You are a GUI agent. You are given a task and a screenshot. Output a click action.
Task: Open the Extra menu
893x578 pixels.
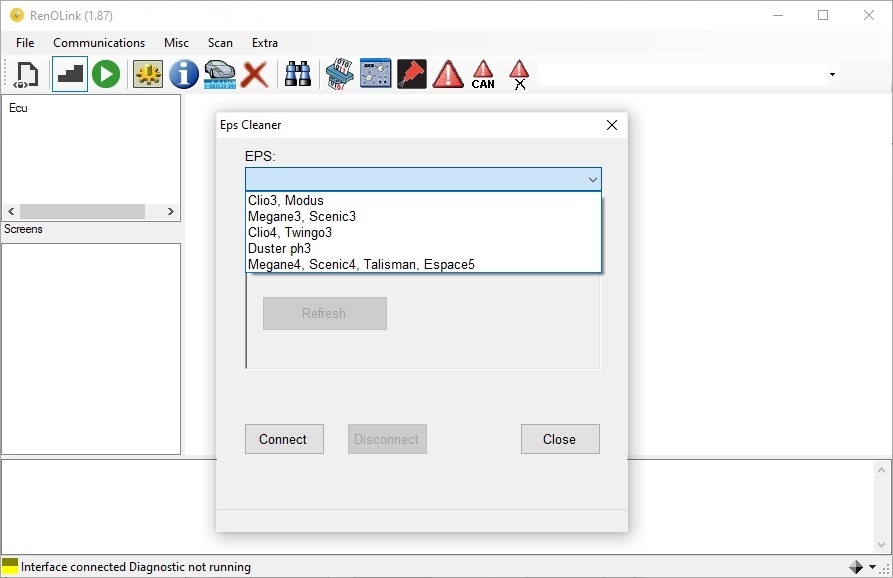pos(265,43)
